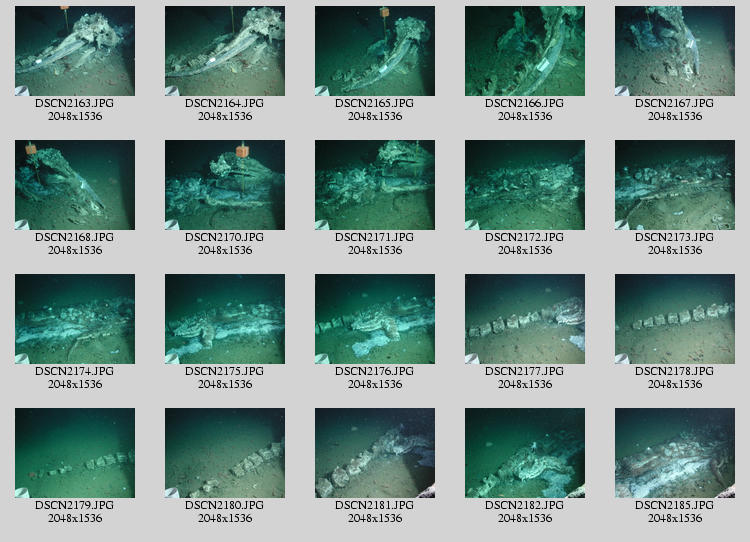Open thumbnail DSCN2163.JPG

coord(75,51)
